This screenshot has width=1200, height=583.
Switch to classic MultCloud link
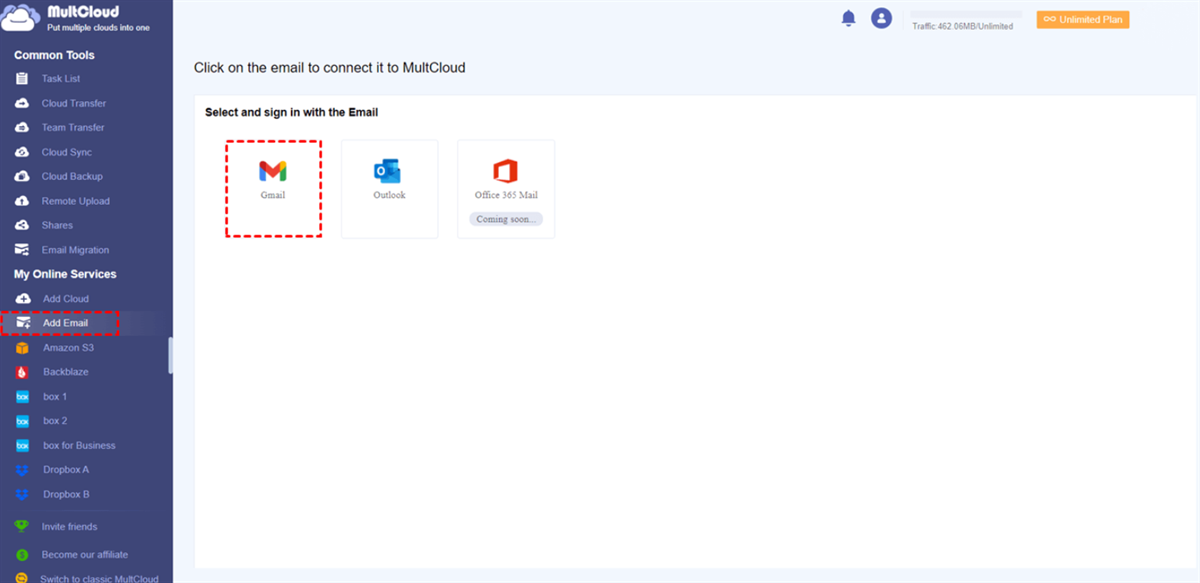click(99, 578)
